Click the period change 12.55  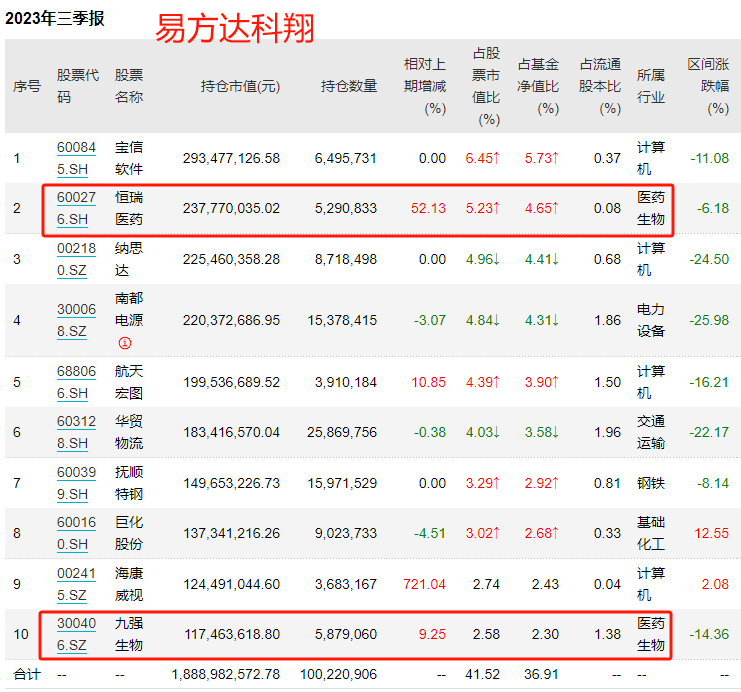pos(712,533)
